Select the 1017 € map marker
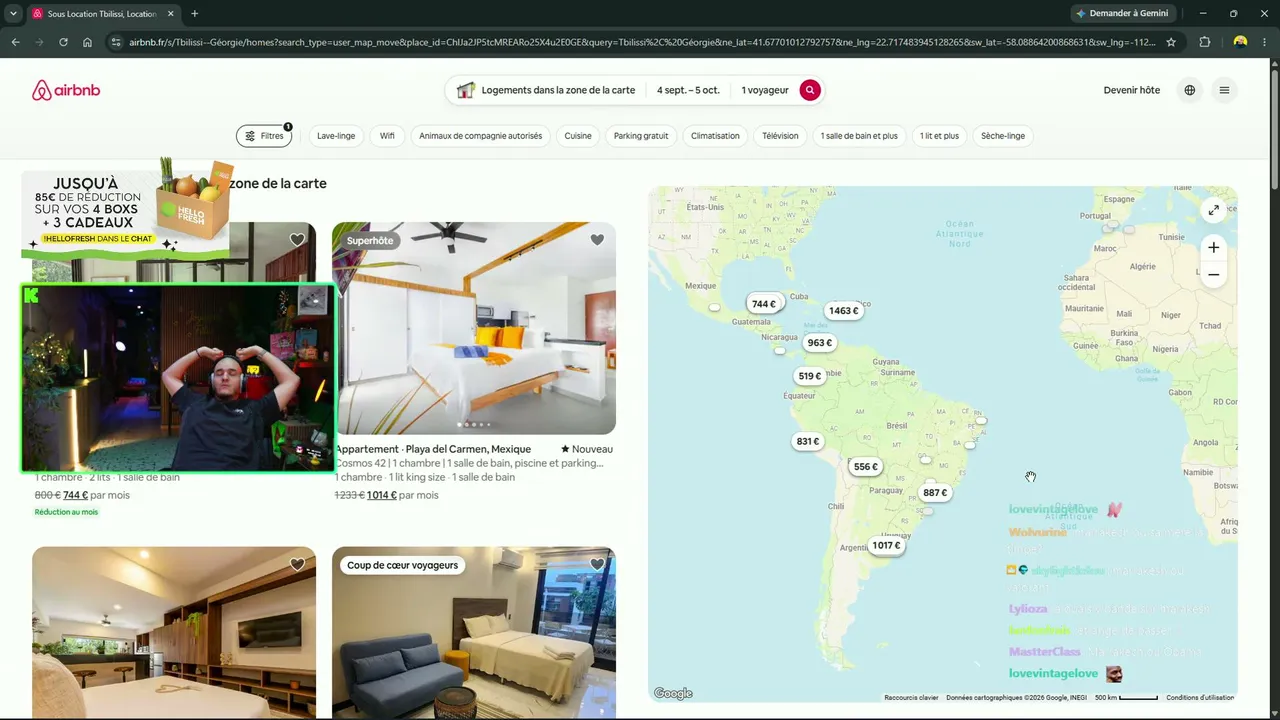The height and width of the screenshot is (720, 1280). point(886,546)
